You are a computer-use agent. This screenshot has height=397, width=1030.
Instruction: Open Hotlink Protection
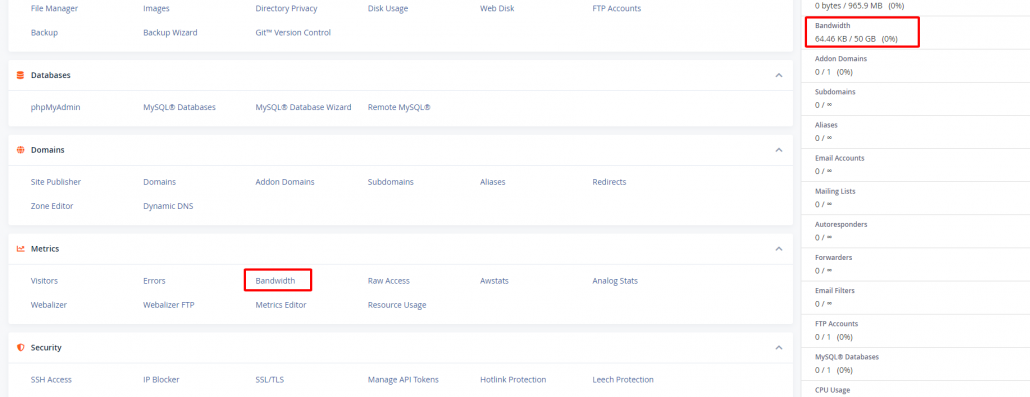[x=513, y=379]
